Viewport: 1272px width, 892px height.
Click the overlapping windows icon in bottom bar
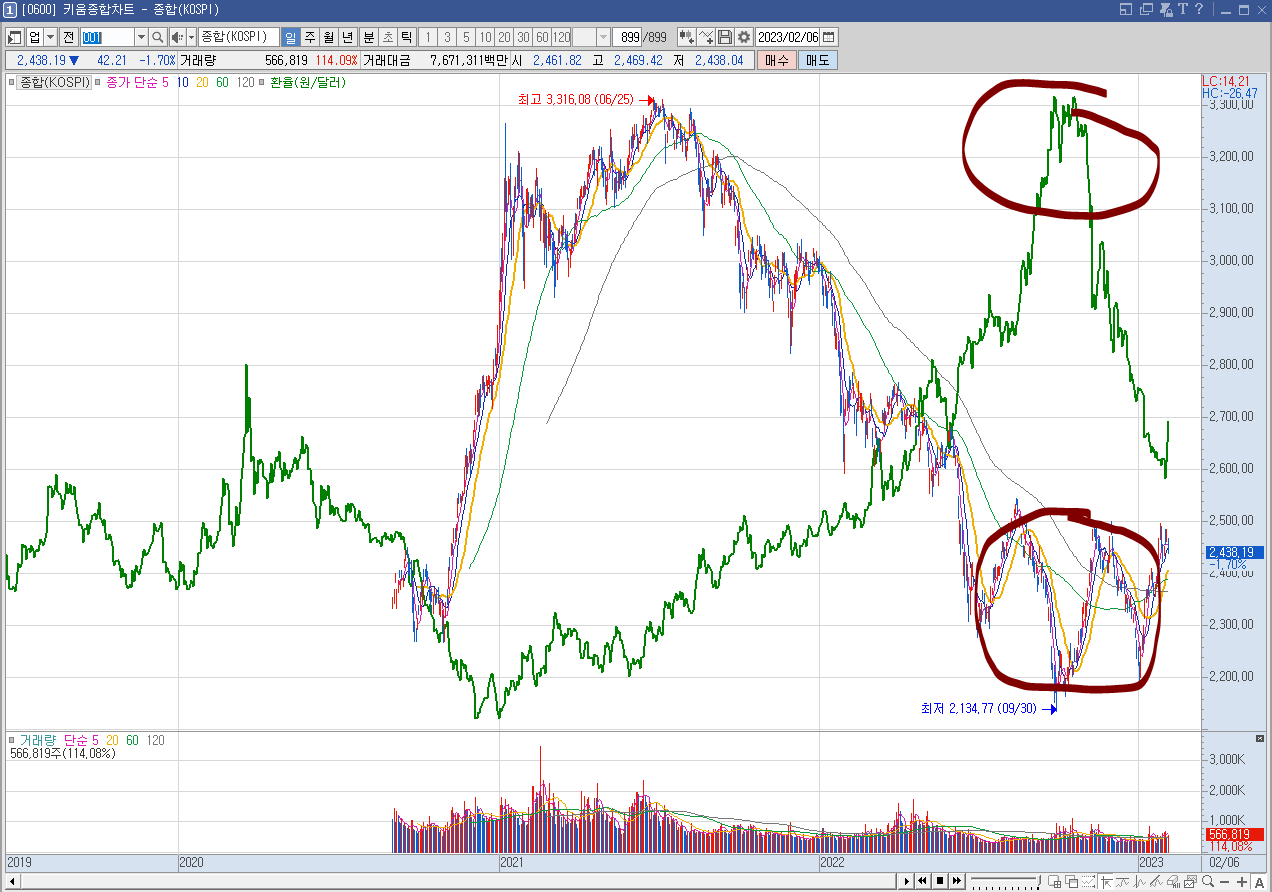[x=1071, y=881]
